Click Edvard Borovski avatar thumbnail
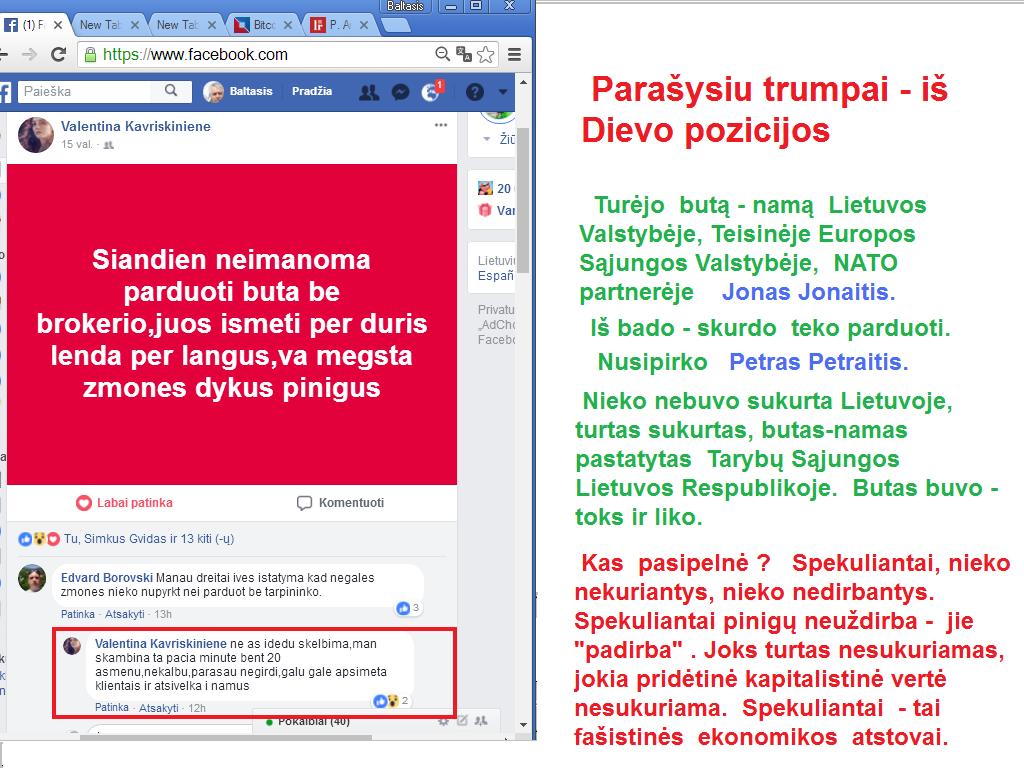The image size is (1024, 768). (32, 579)
